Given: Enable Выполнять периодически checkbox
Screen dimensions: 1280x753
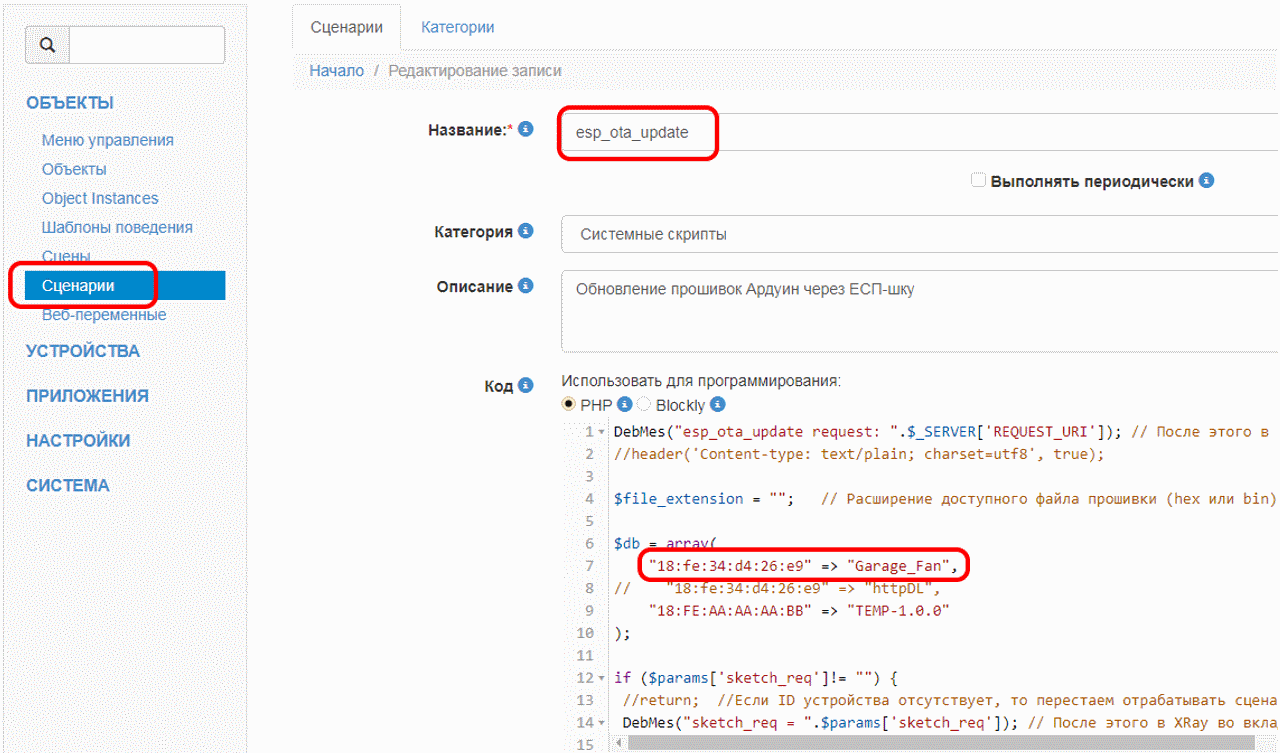Looking at the screenshot, I should tap(978, 181).
